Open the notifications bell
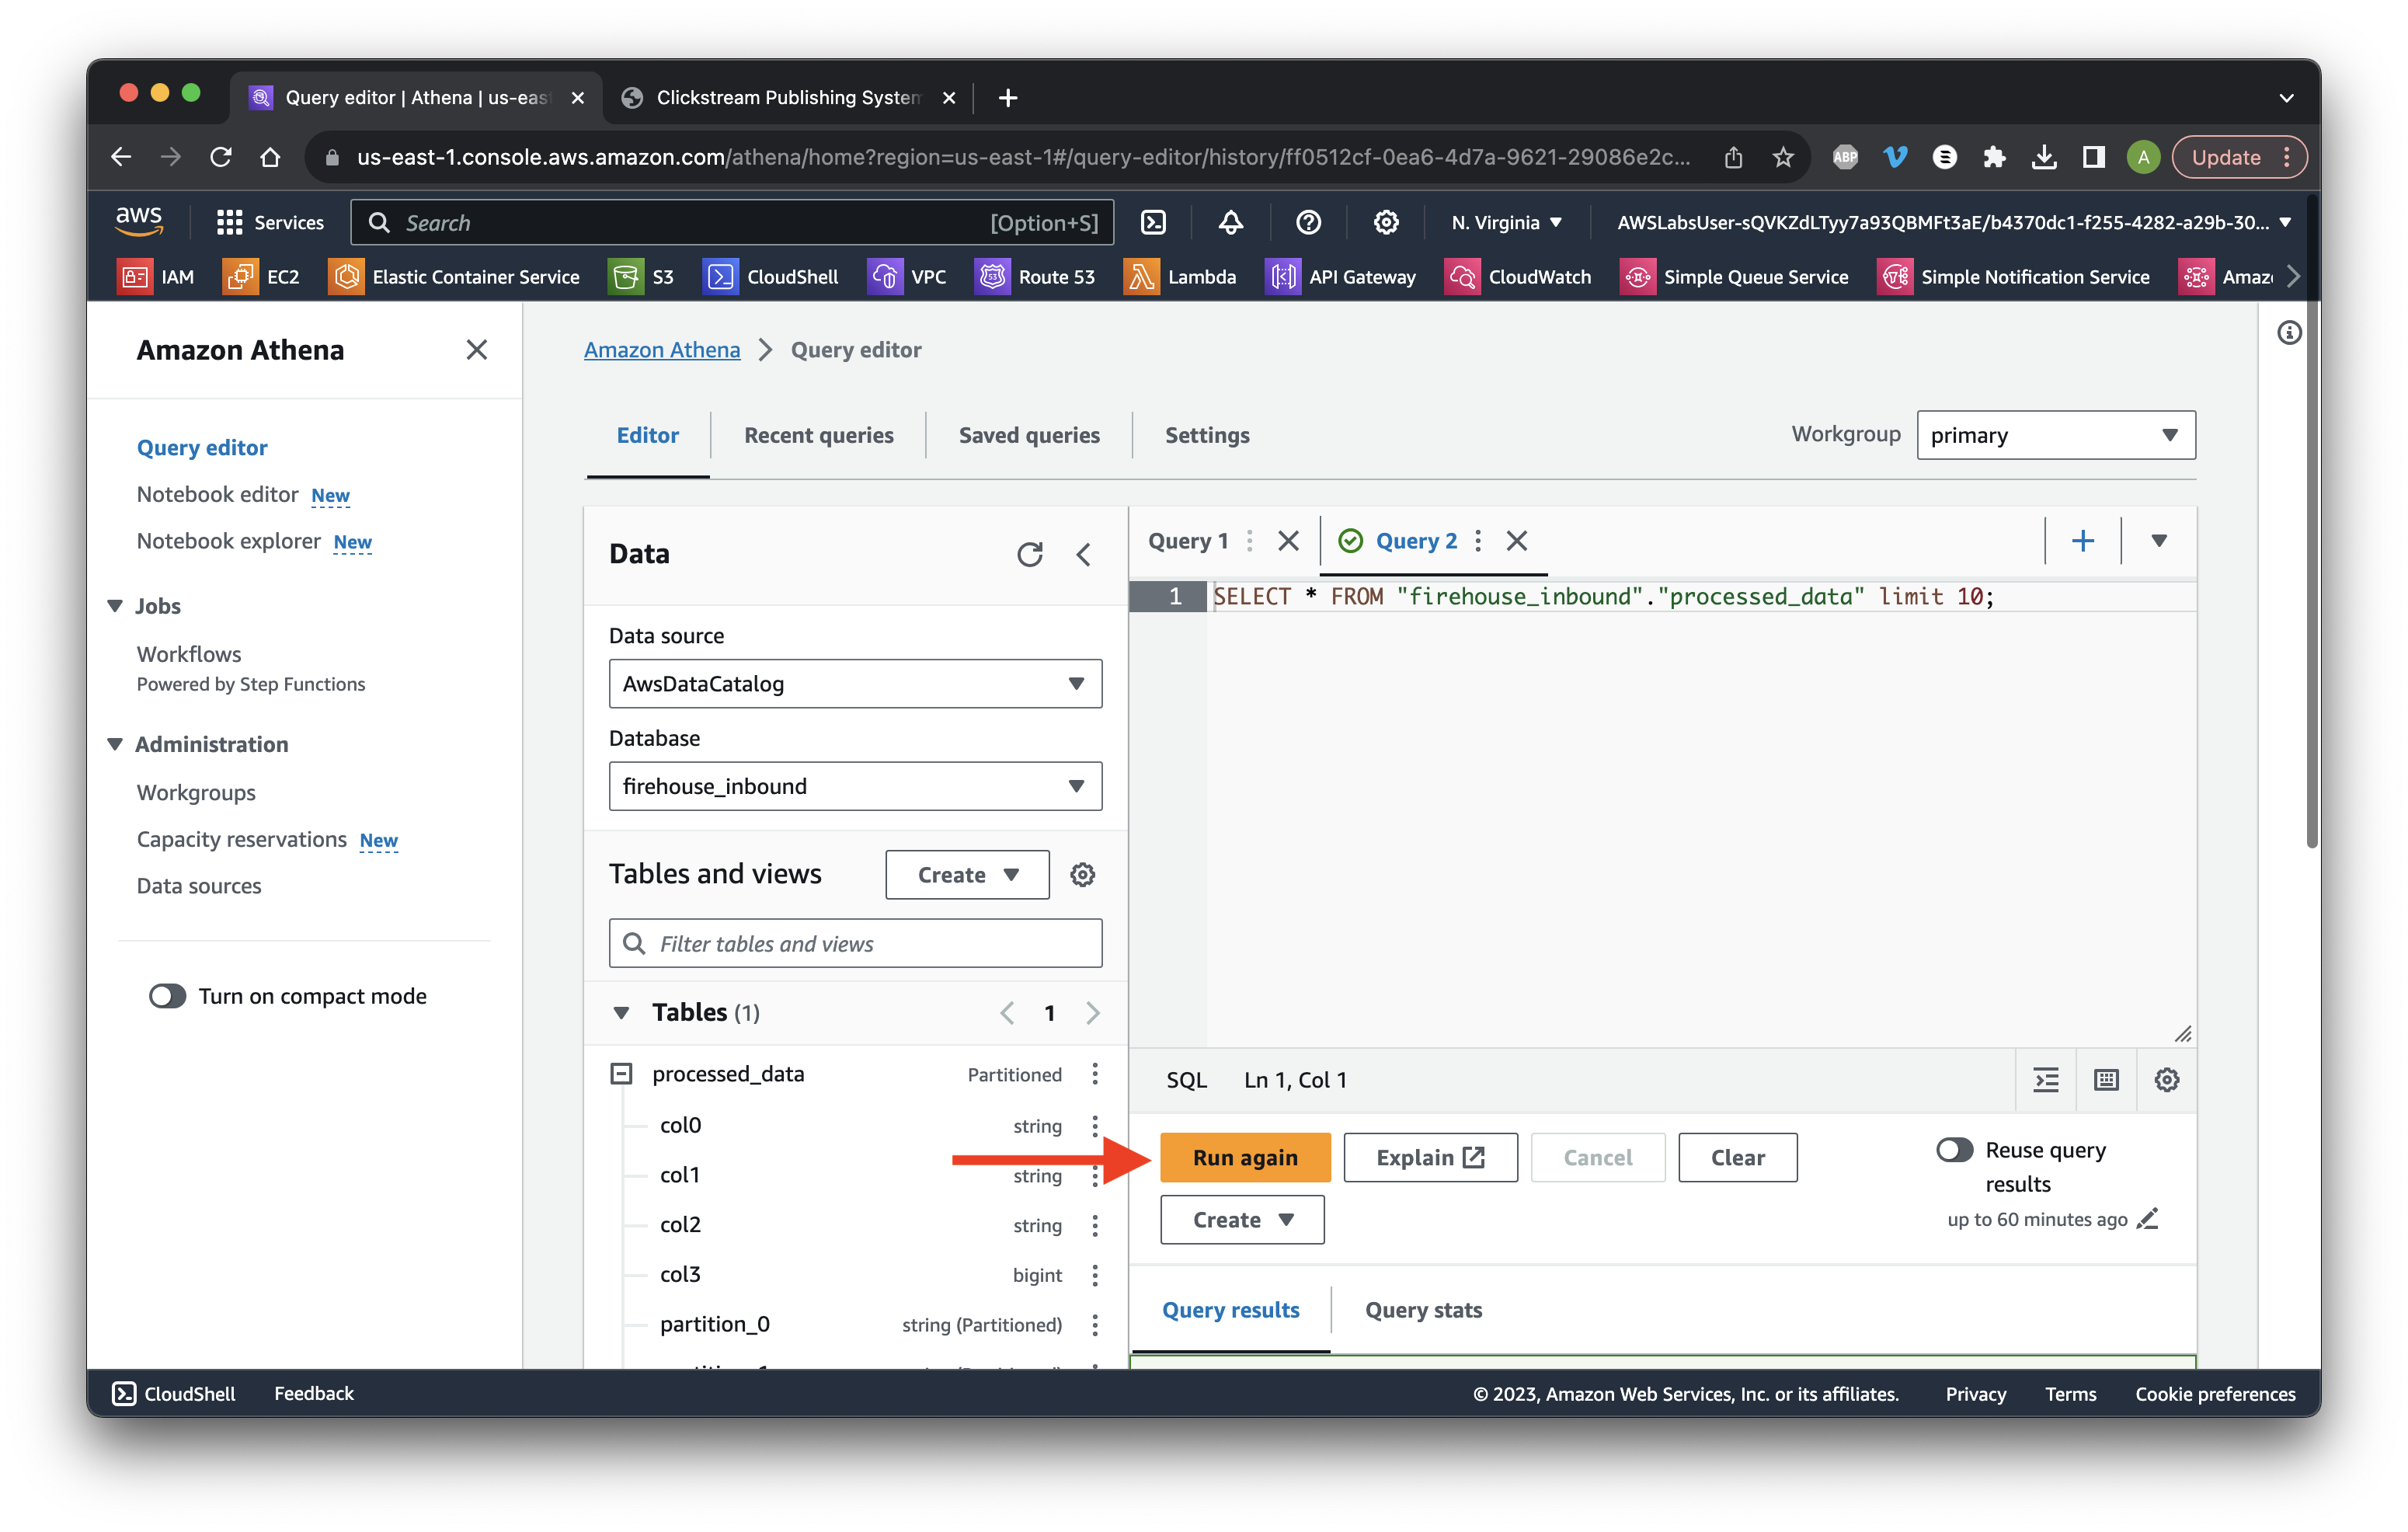This screenshot has height=1532, width=2408. pyautogui.click(x=1231, y=222)
